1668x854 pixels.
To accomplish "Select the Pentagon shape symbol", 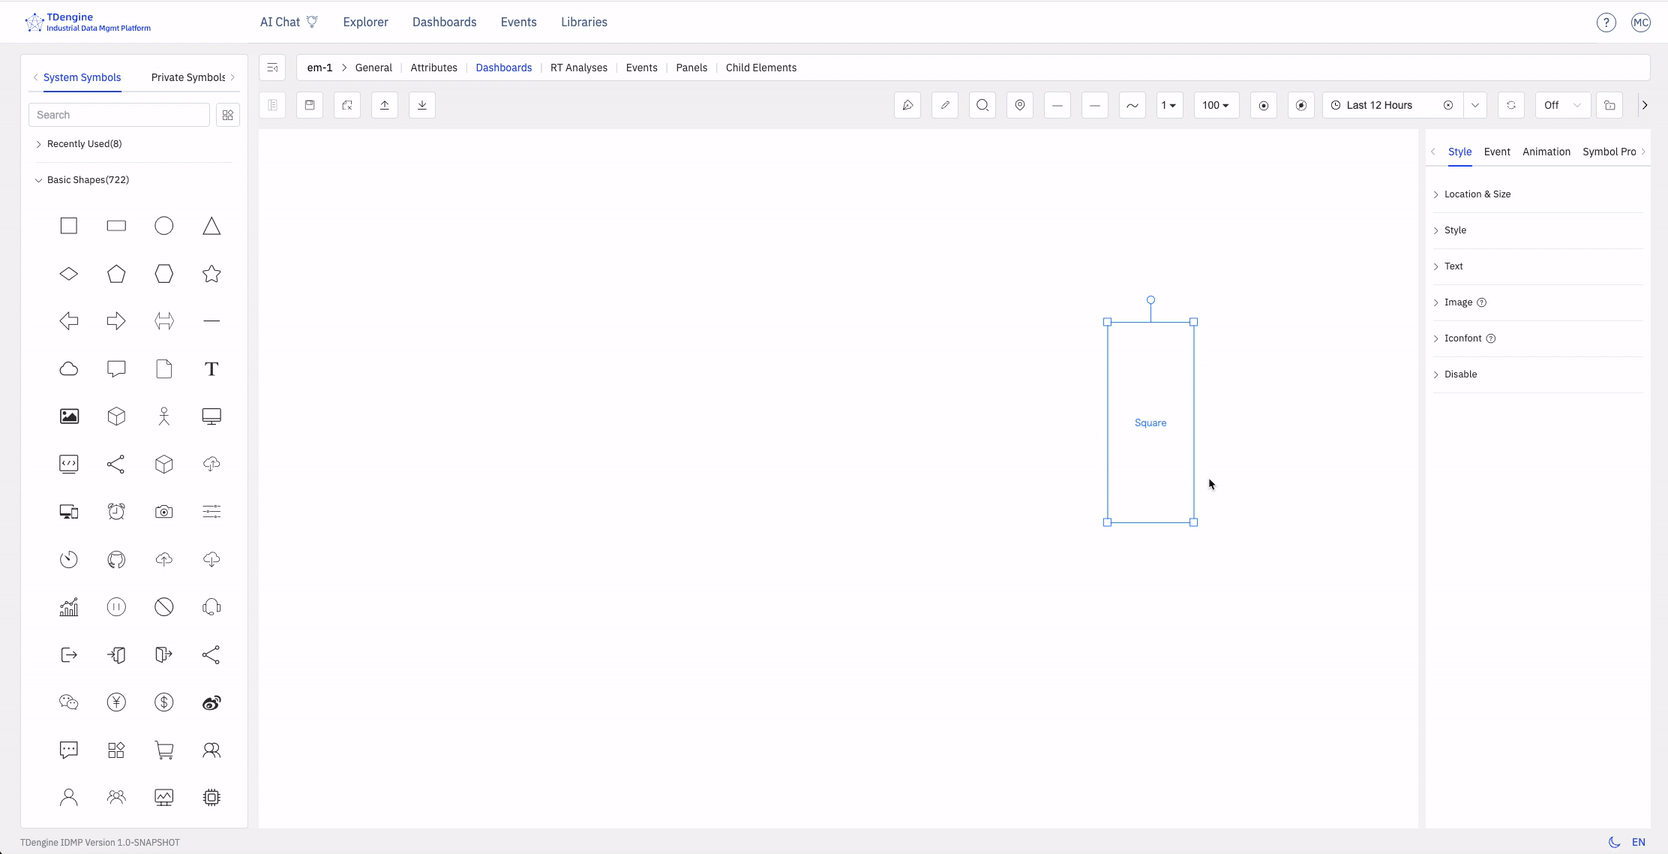I will pyautogui.click(x=116, y=274).
